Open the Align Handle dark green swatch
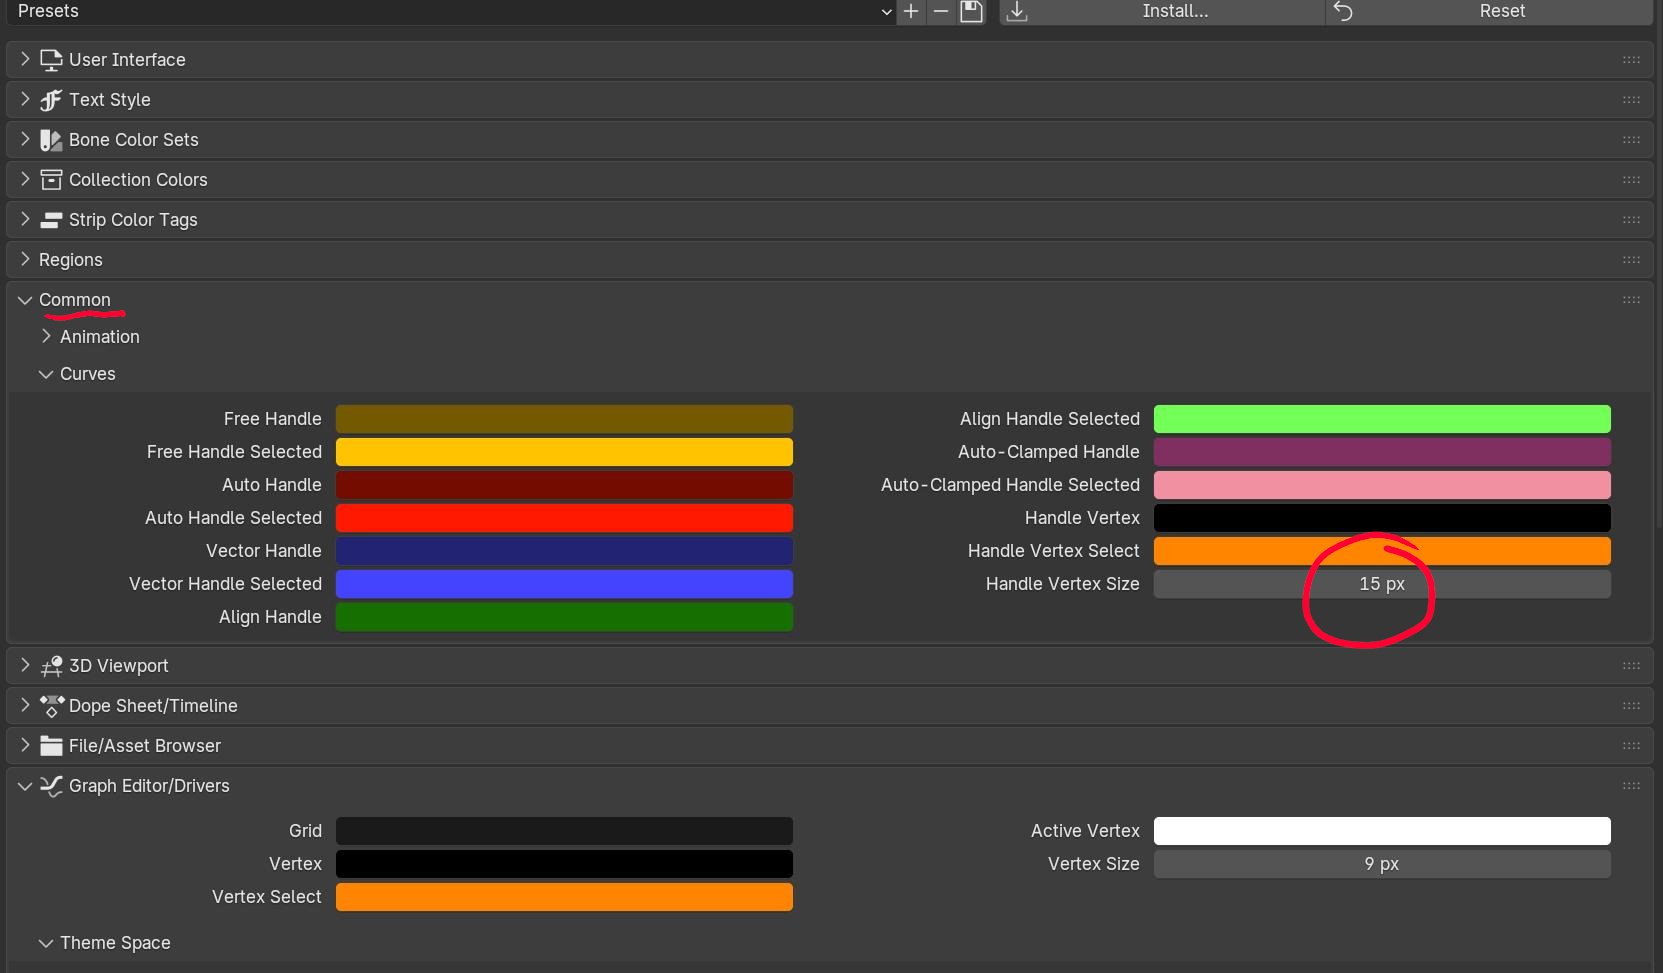Screen dimensions: 1663x973 [564, 617]
